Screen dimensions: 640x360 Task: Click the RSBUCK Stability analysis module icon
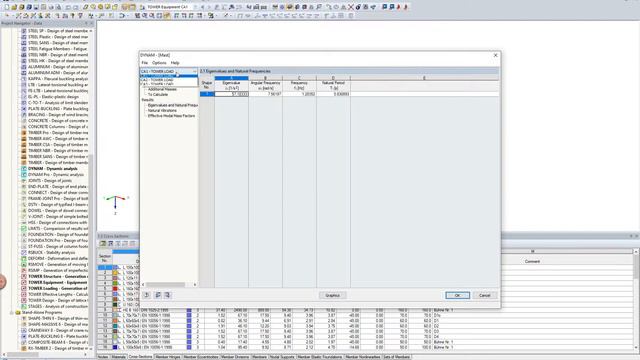tap(24, 253)
